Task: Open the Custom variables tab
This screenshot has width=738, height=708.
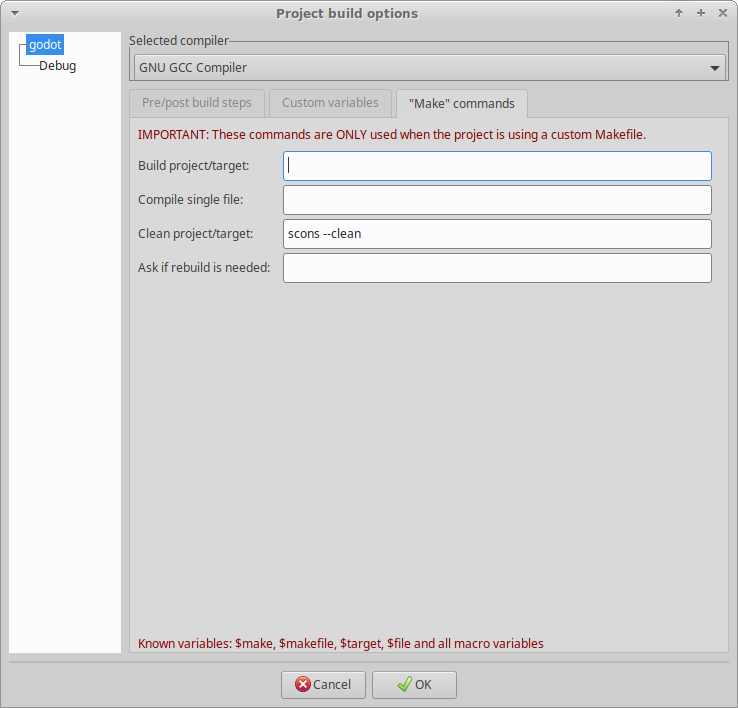Action: (330, 103)
